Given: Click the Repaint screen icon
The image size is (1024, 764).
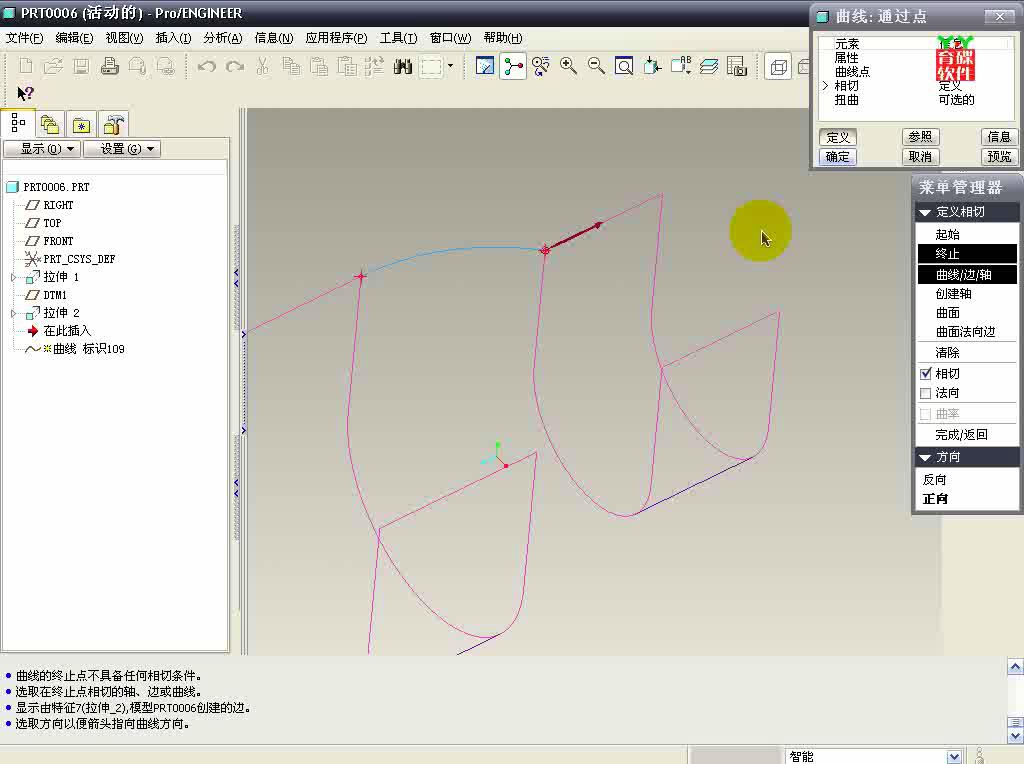Looking at the screenshot, I should 485,66.
